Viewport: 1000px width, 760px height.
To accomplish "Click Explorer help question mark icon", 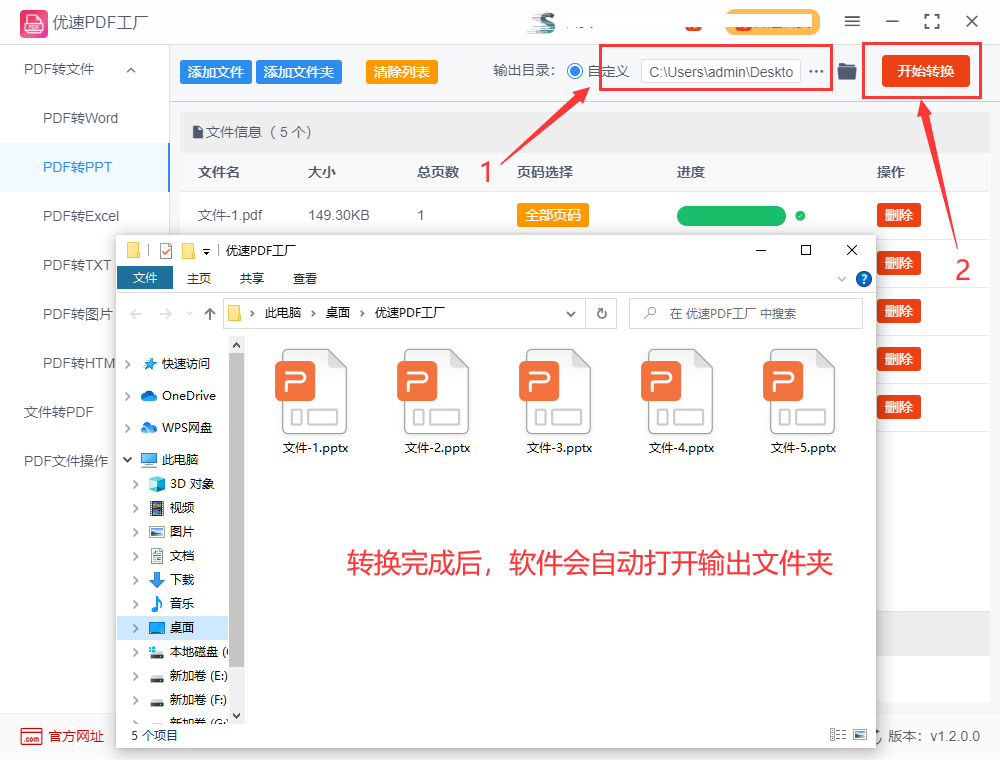I will click(x=864, y=279).
